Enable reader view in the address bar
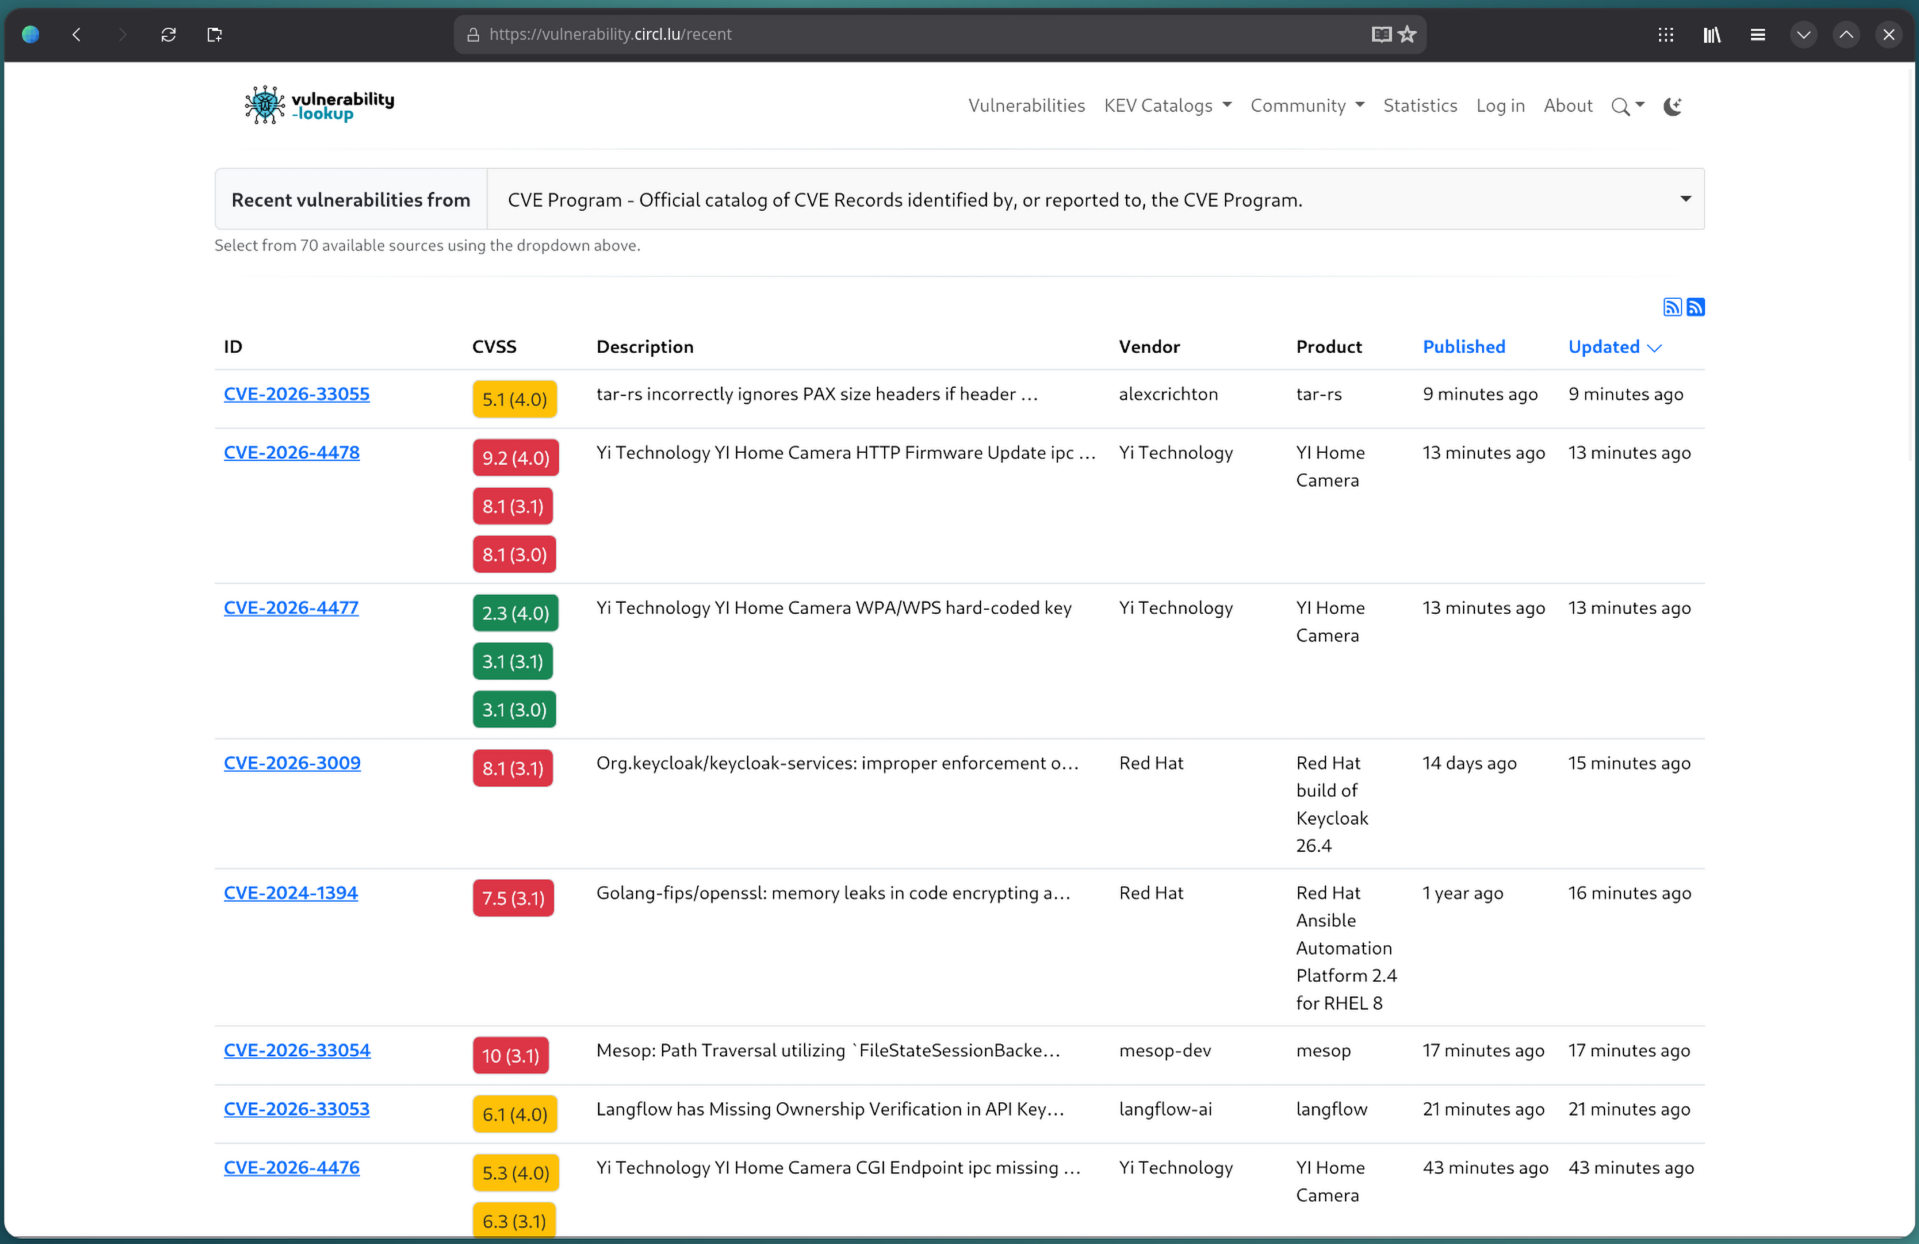Image resolution: width=1919 pixels, height=1244 pixels. click(x=1381, y=33)
